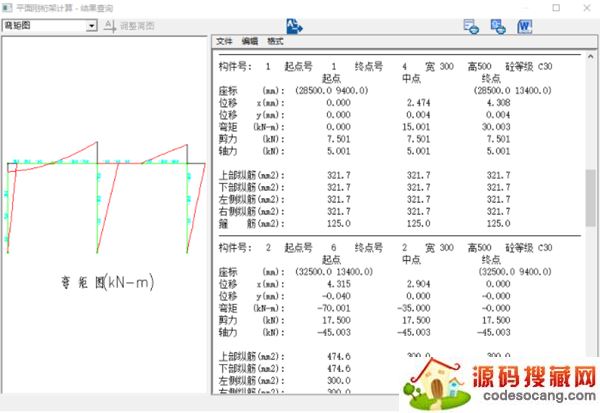Image resolution: width=600 pixels, height=413 pixels.
Task: Click the 弯矩图(kN-m) diagram caption
Action: (108, 282)
